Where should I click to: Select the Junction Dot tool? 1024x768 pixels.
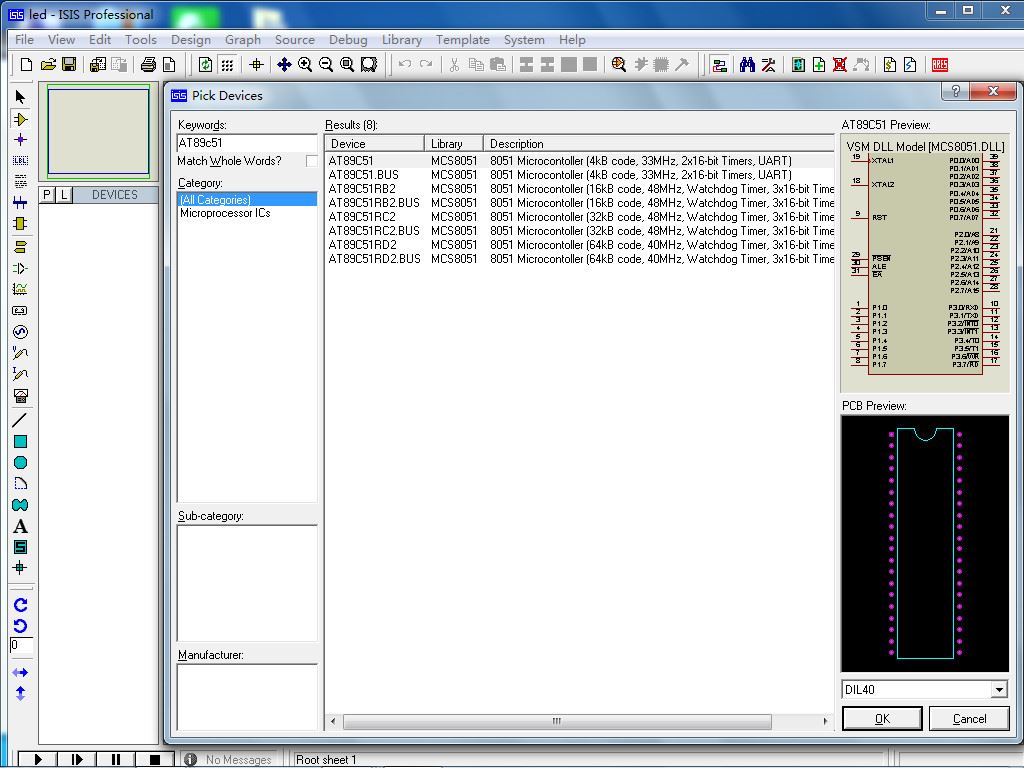point(20,140)
